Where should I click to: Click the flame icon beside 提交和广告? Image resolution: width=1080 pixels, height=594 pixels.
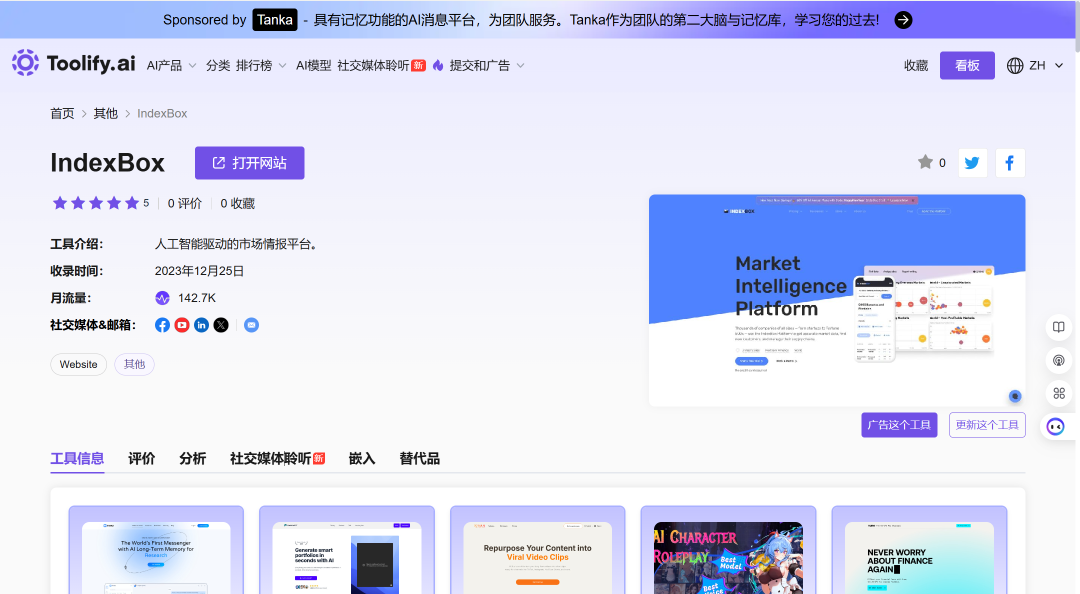click(438, 65)
